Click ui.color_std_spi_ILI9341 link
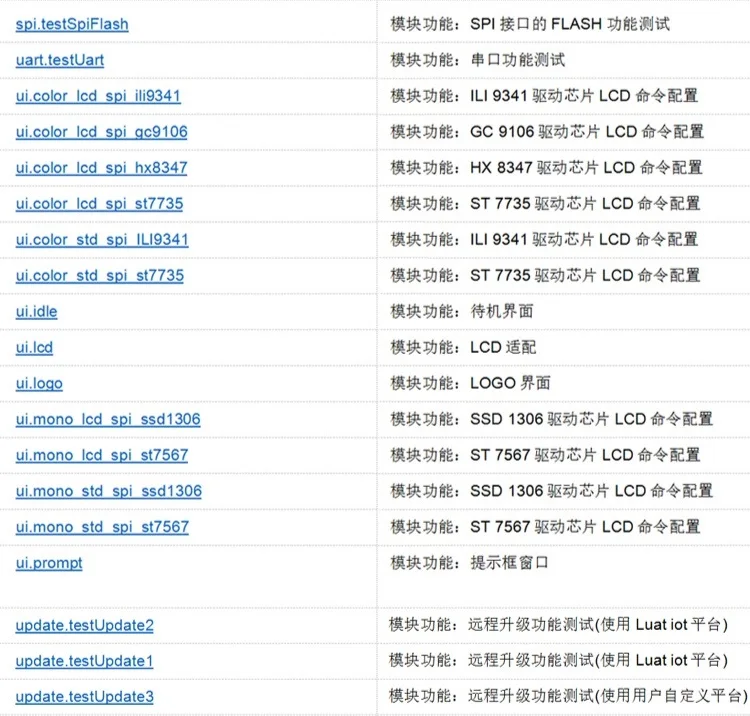Viewport: 750px width, 716px height. click(102, 240)
